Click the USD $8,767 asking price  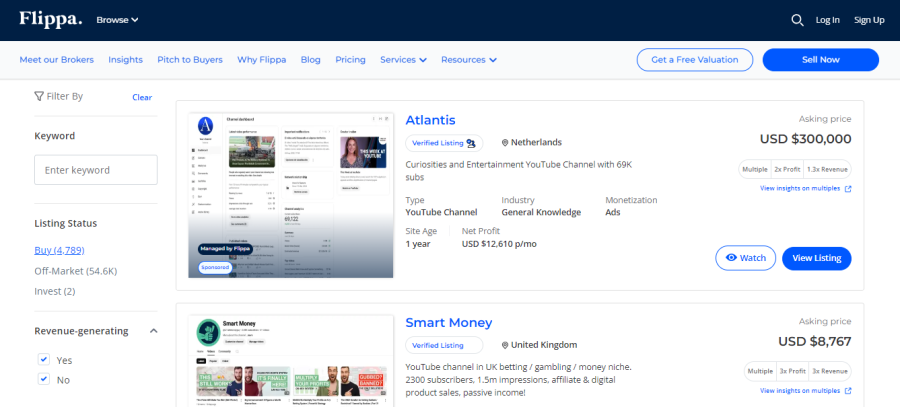click(814, 342)
